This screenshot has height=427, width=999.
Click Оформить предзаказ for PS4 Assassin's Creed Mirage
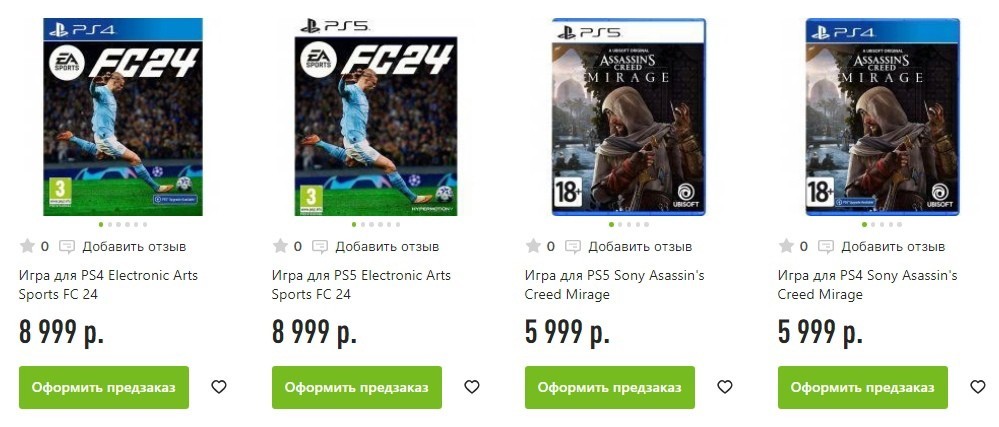point(863,387)
